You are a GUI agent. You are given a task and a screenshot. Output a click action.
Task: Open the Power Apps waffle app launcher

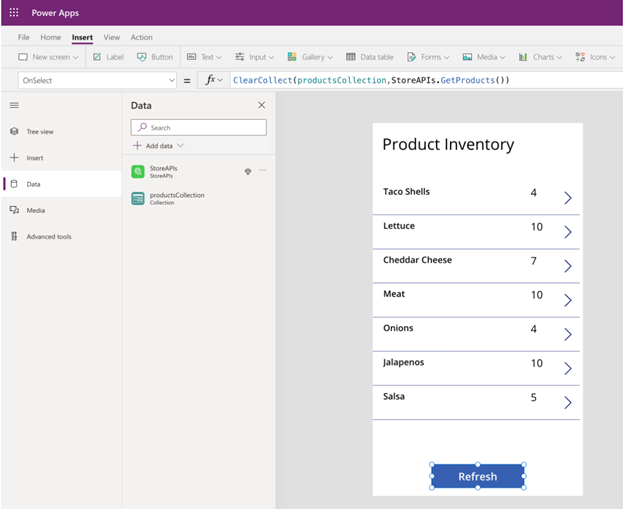pos(14,13)
